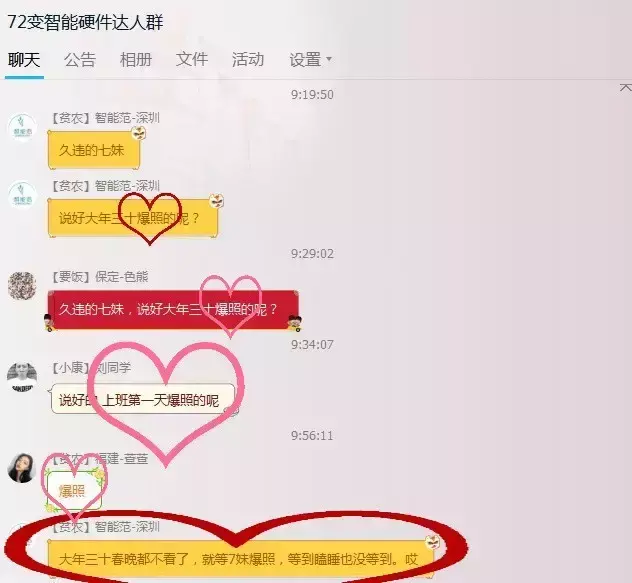Screen dimensions: 632x583
Task: Open the 聊天 tab
Action: 24,60
